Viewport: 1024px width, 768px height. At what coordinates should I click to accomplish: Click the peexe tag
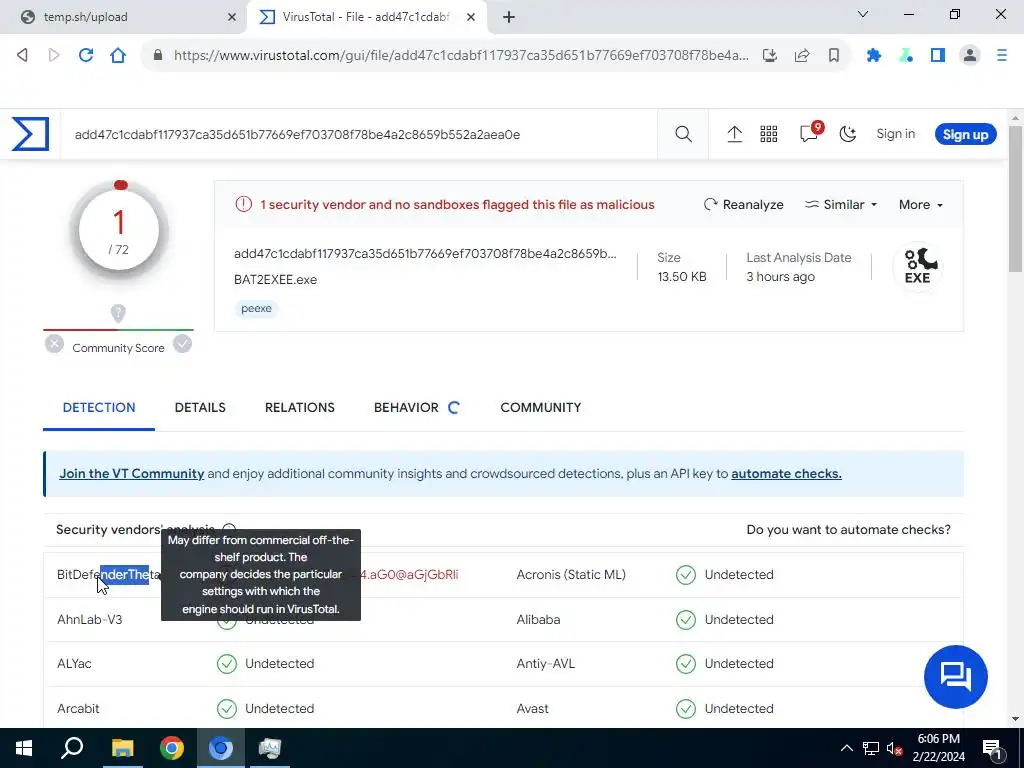256,308
